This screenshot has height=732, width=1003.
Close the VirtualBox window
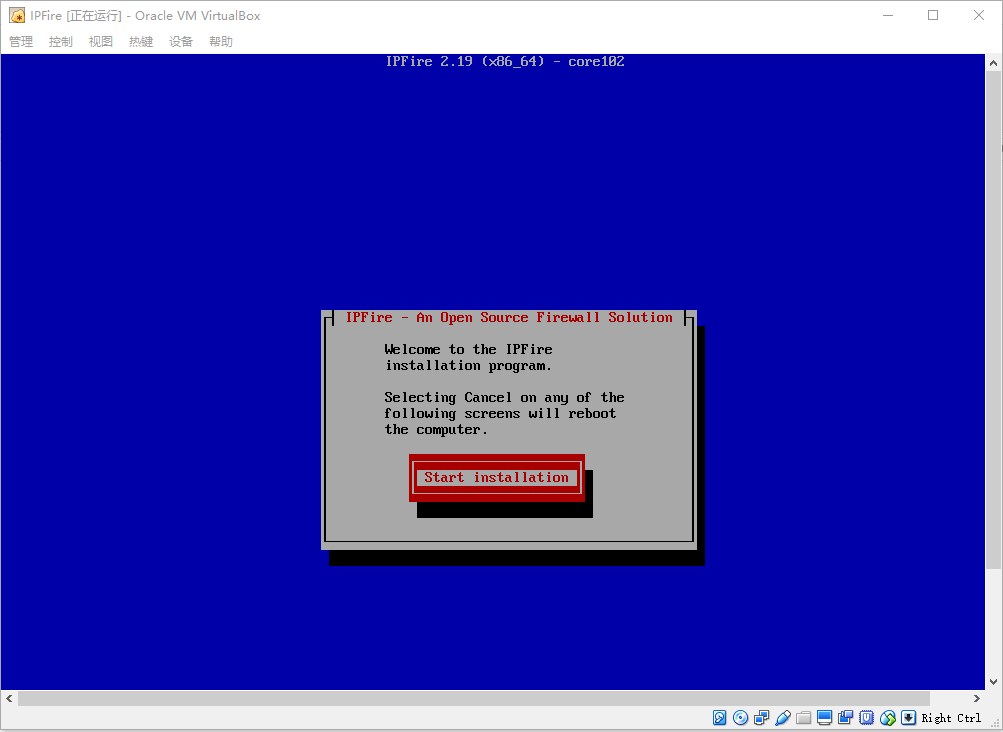coord(979,15)
